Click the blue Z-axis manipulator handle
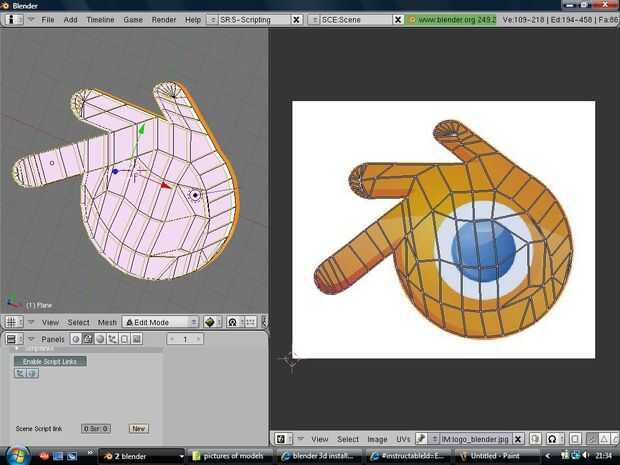The width and height of the screenshot is (620, 465). pyautogui.click(x=115, y=171)
